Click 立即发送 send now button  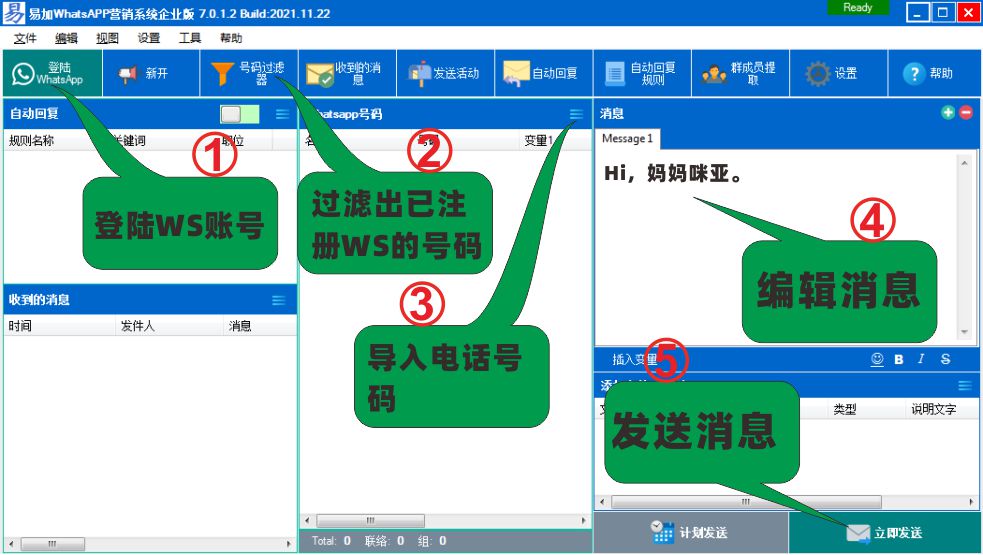(885, 532)
